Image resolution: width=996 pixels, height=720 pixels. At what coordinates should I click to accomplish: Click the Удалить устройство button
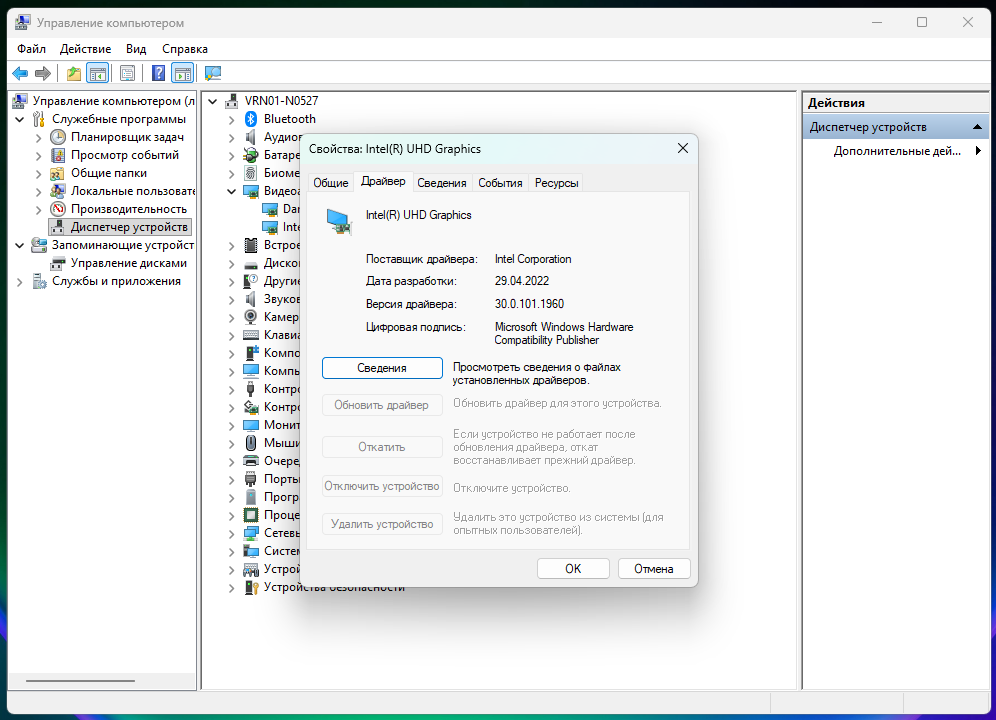(x=382, y=524)
